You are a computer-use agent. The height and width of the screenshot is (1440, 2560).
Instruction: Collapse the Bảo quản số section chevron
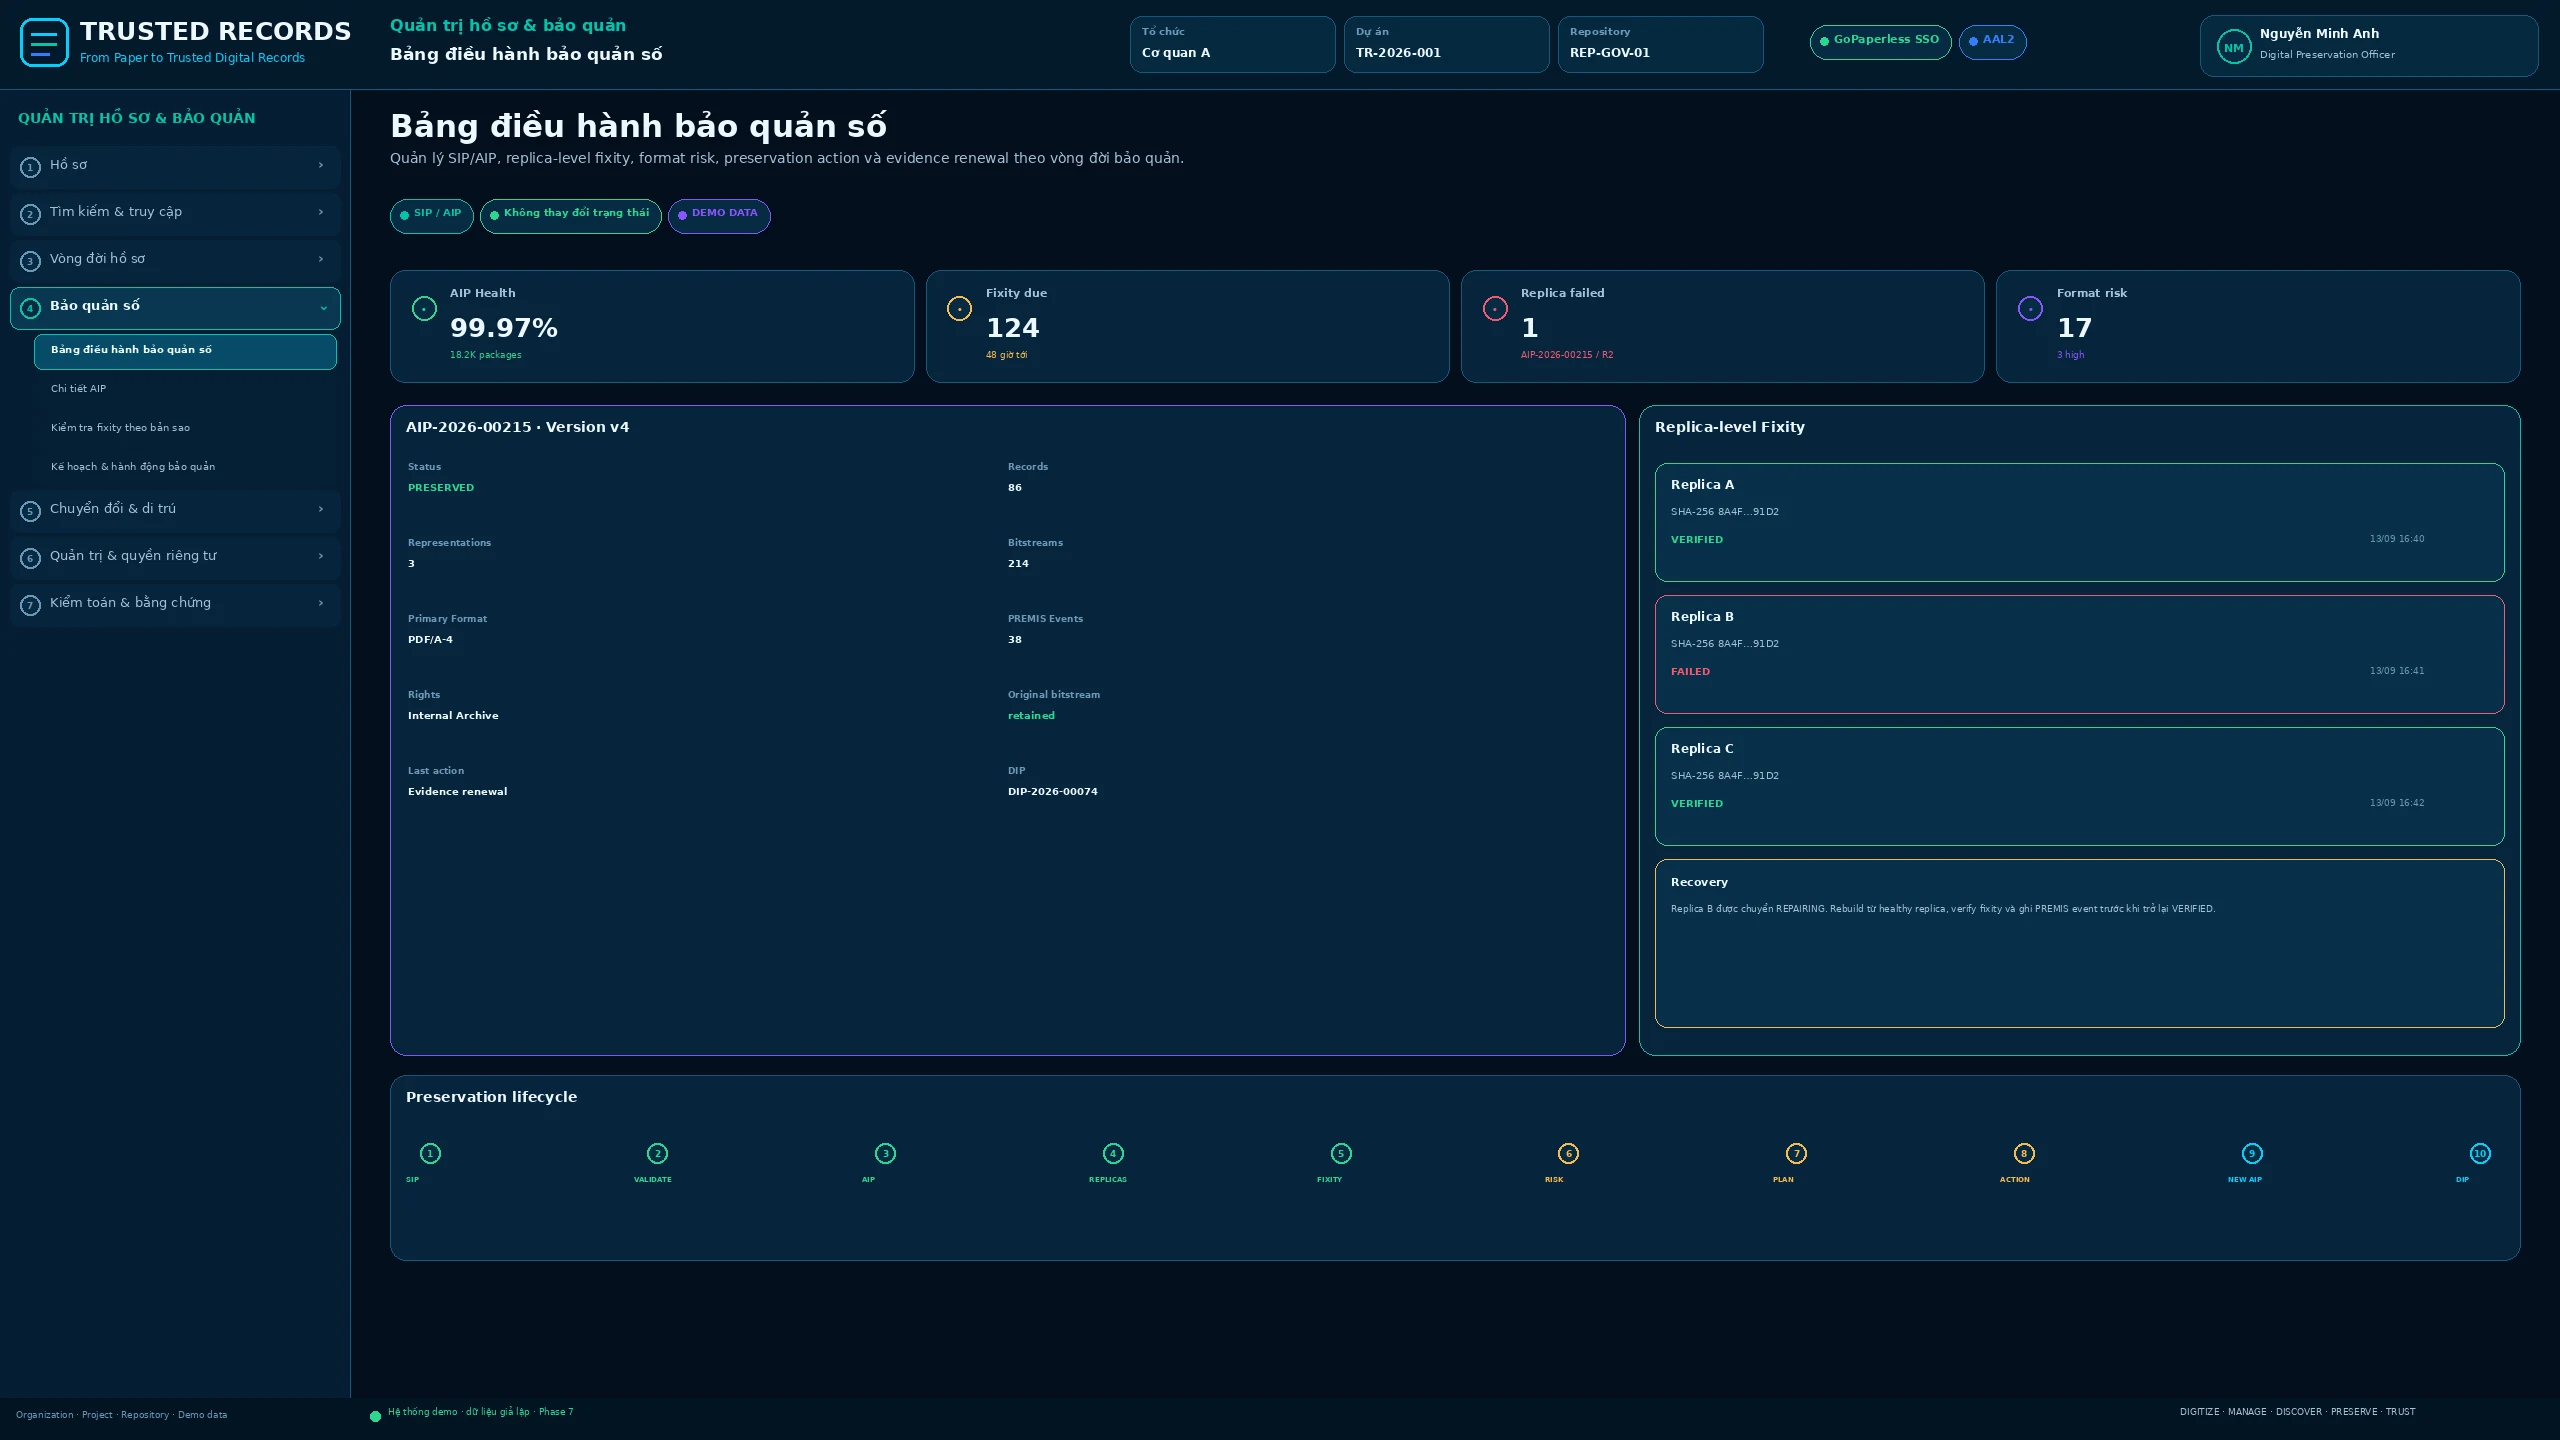pos(323,308)
